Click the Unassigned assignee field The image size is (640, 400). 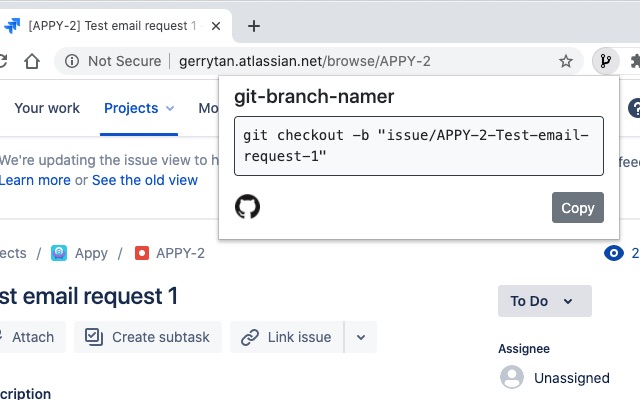[x=555, y=378]
